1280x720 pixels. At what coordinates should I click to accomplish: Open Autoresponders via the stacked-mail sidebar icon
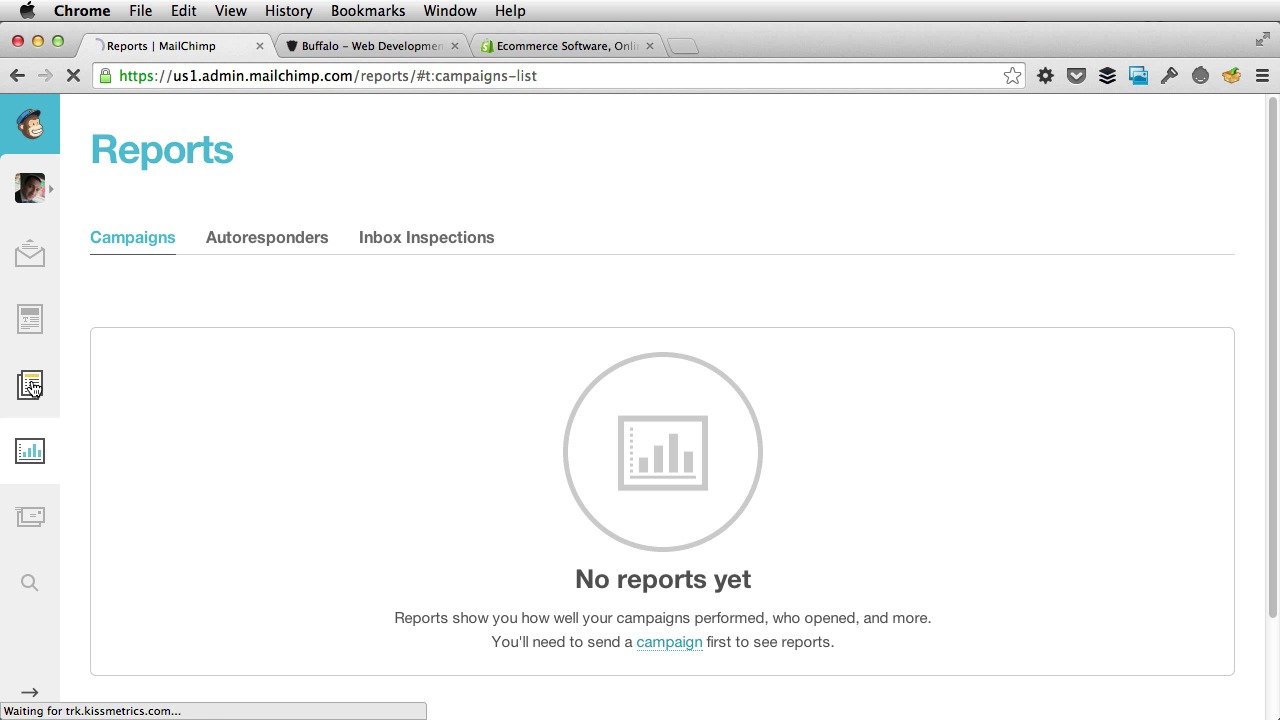pyautogui.click(x=30, y=516)
